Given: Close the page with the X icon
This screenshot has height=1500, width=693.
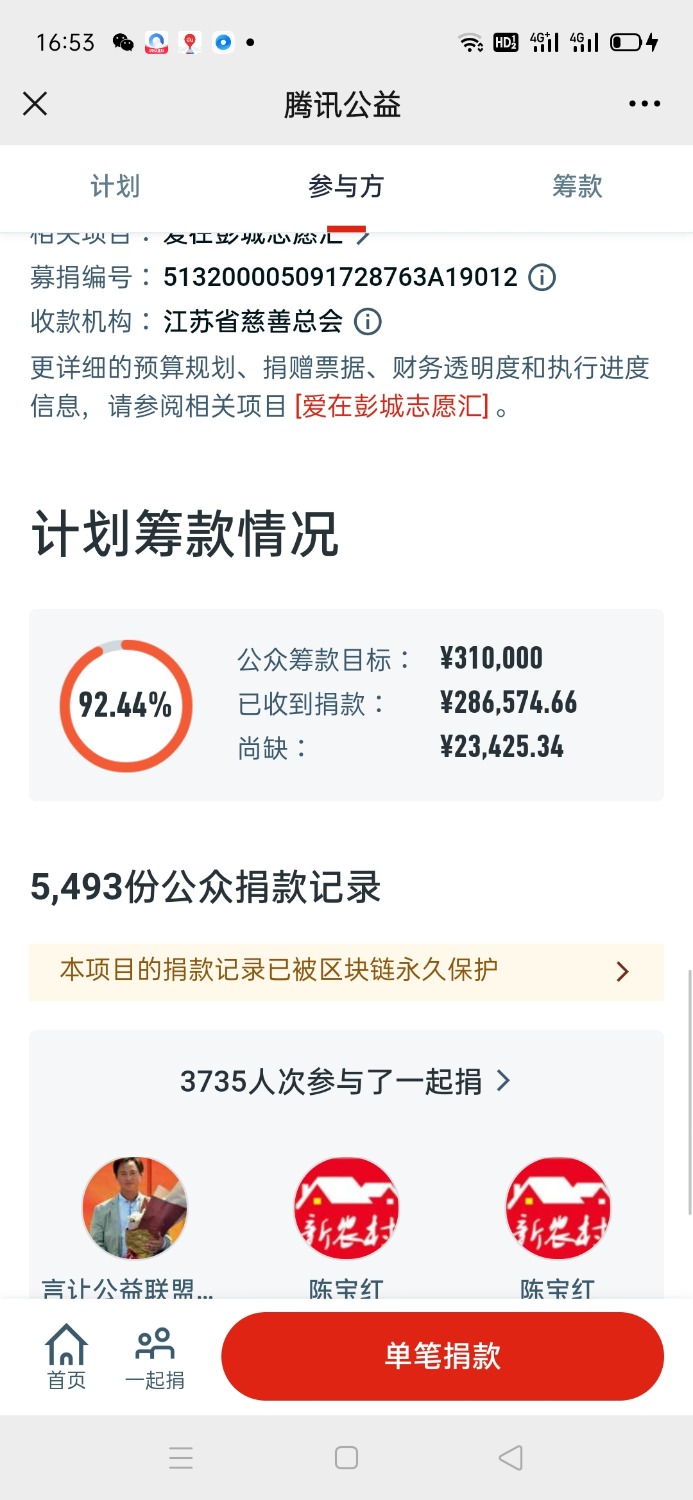Looking at the screenshot, I should (35, 104).
